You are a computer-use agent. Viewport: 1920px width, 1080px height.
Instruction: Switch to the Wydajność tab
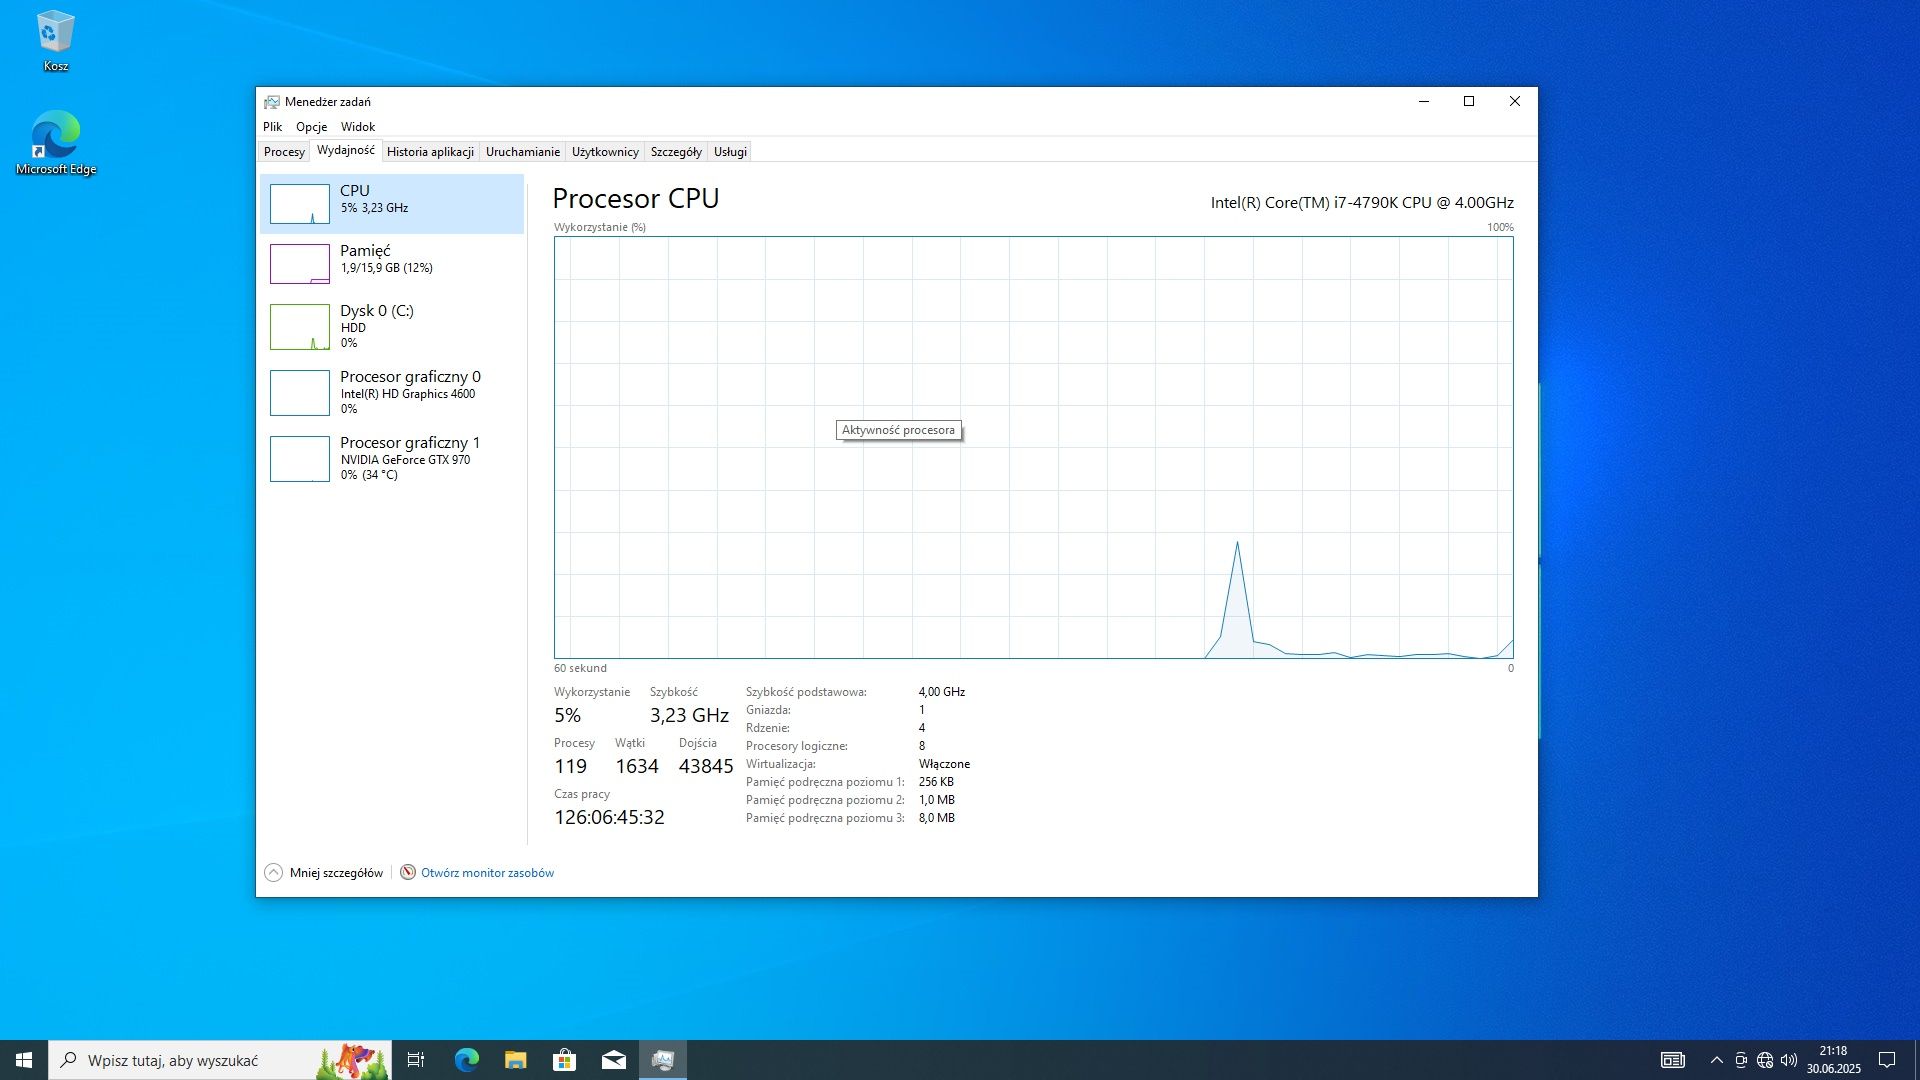click(346, 151)
